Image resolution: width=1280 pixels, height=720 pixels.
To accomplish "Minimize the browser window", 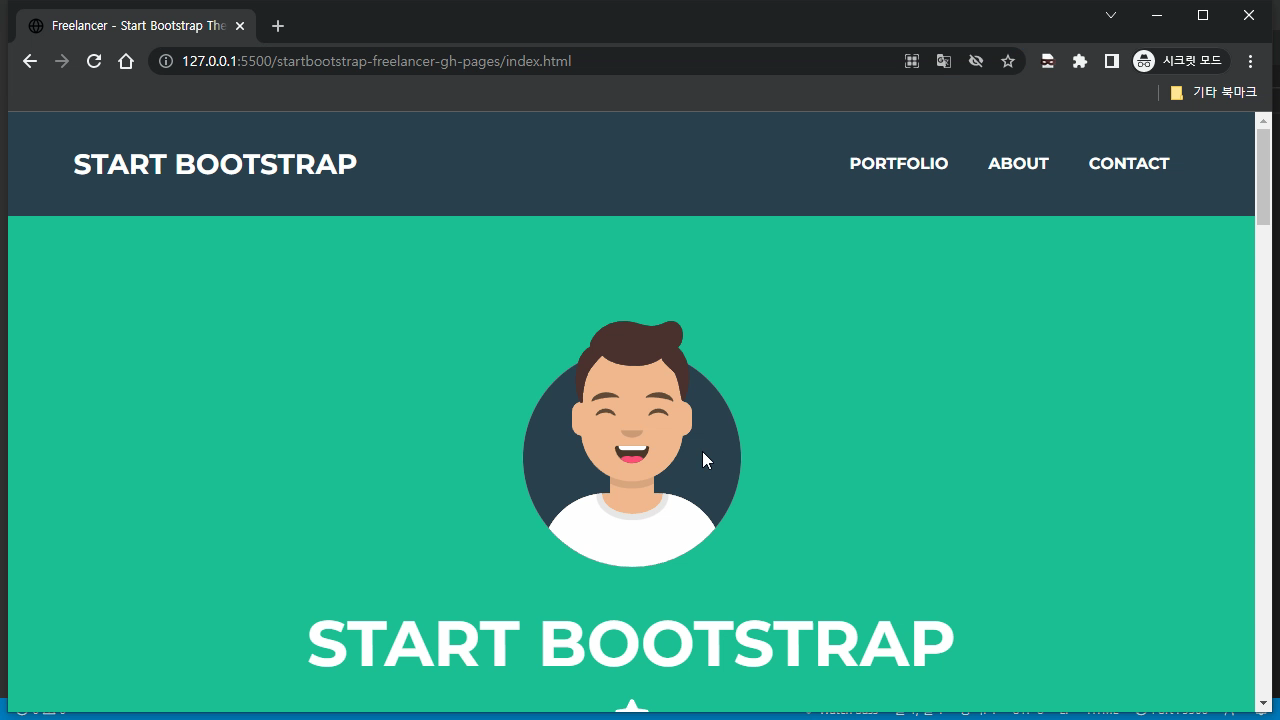I will tap(1157, 15).
